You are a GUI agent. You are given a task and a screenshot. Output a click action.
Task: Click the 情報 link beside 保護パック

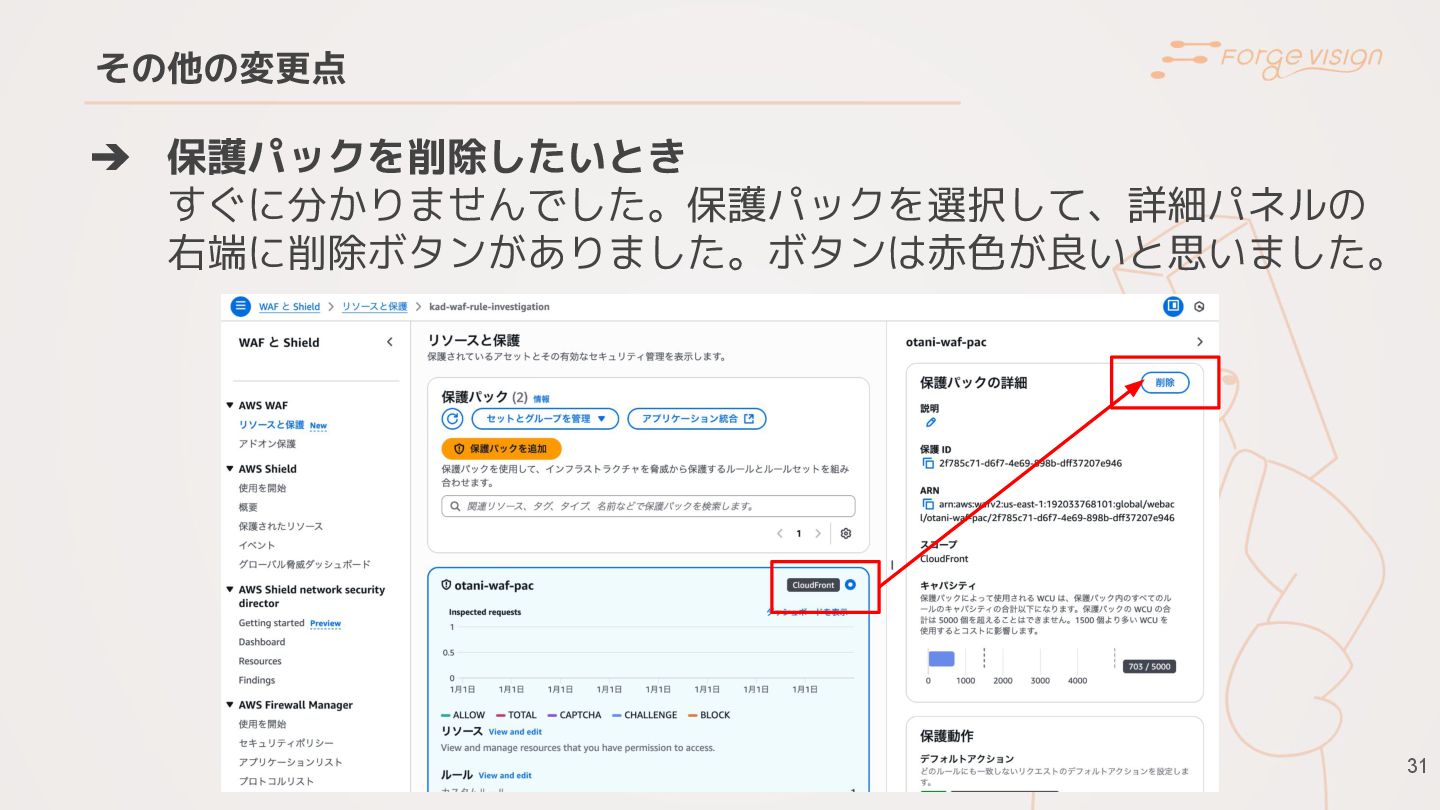coord(541,399)
